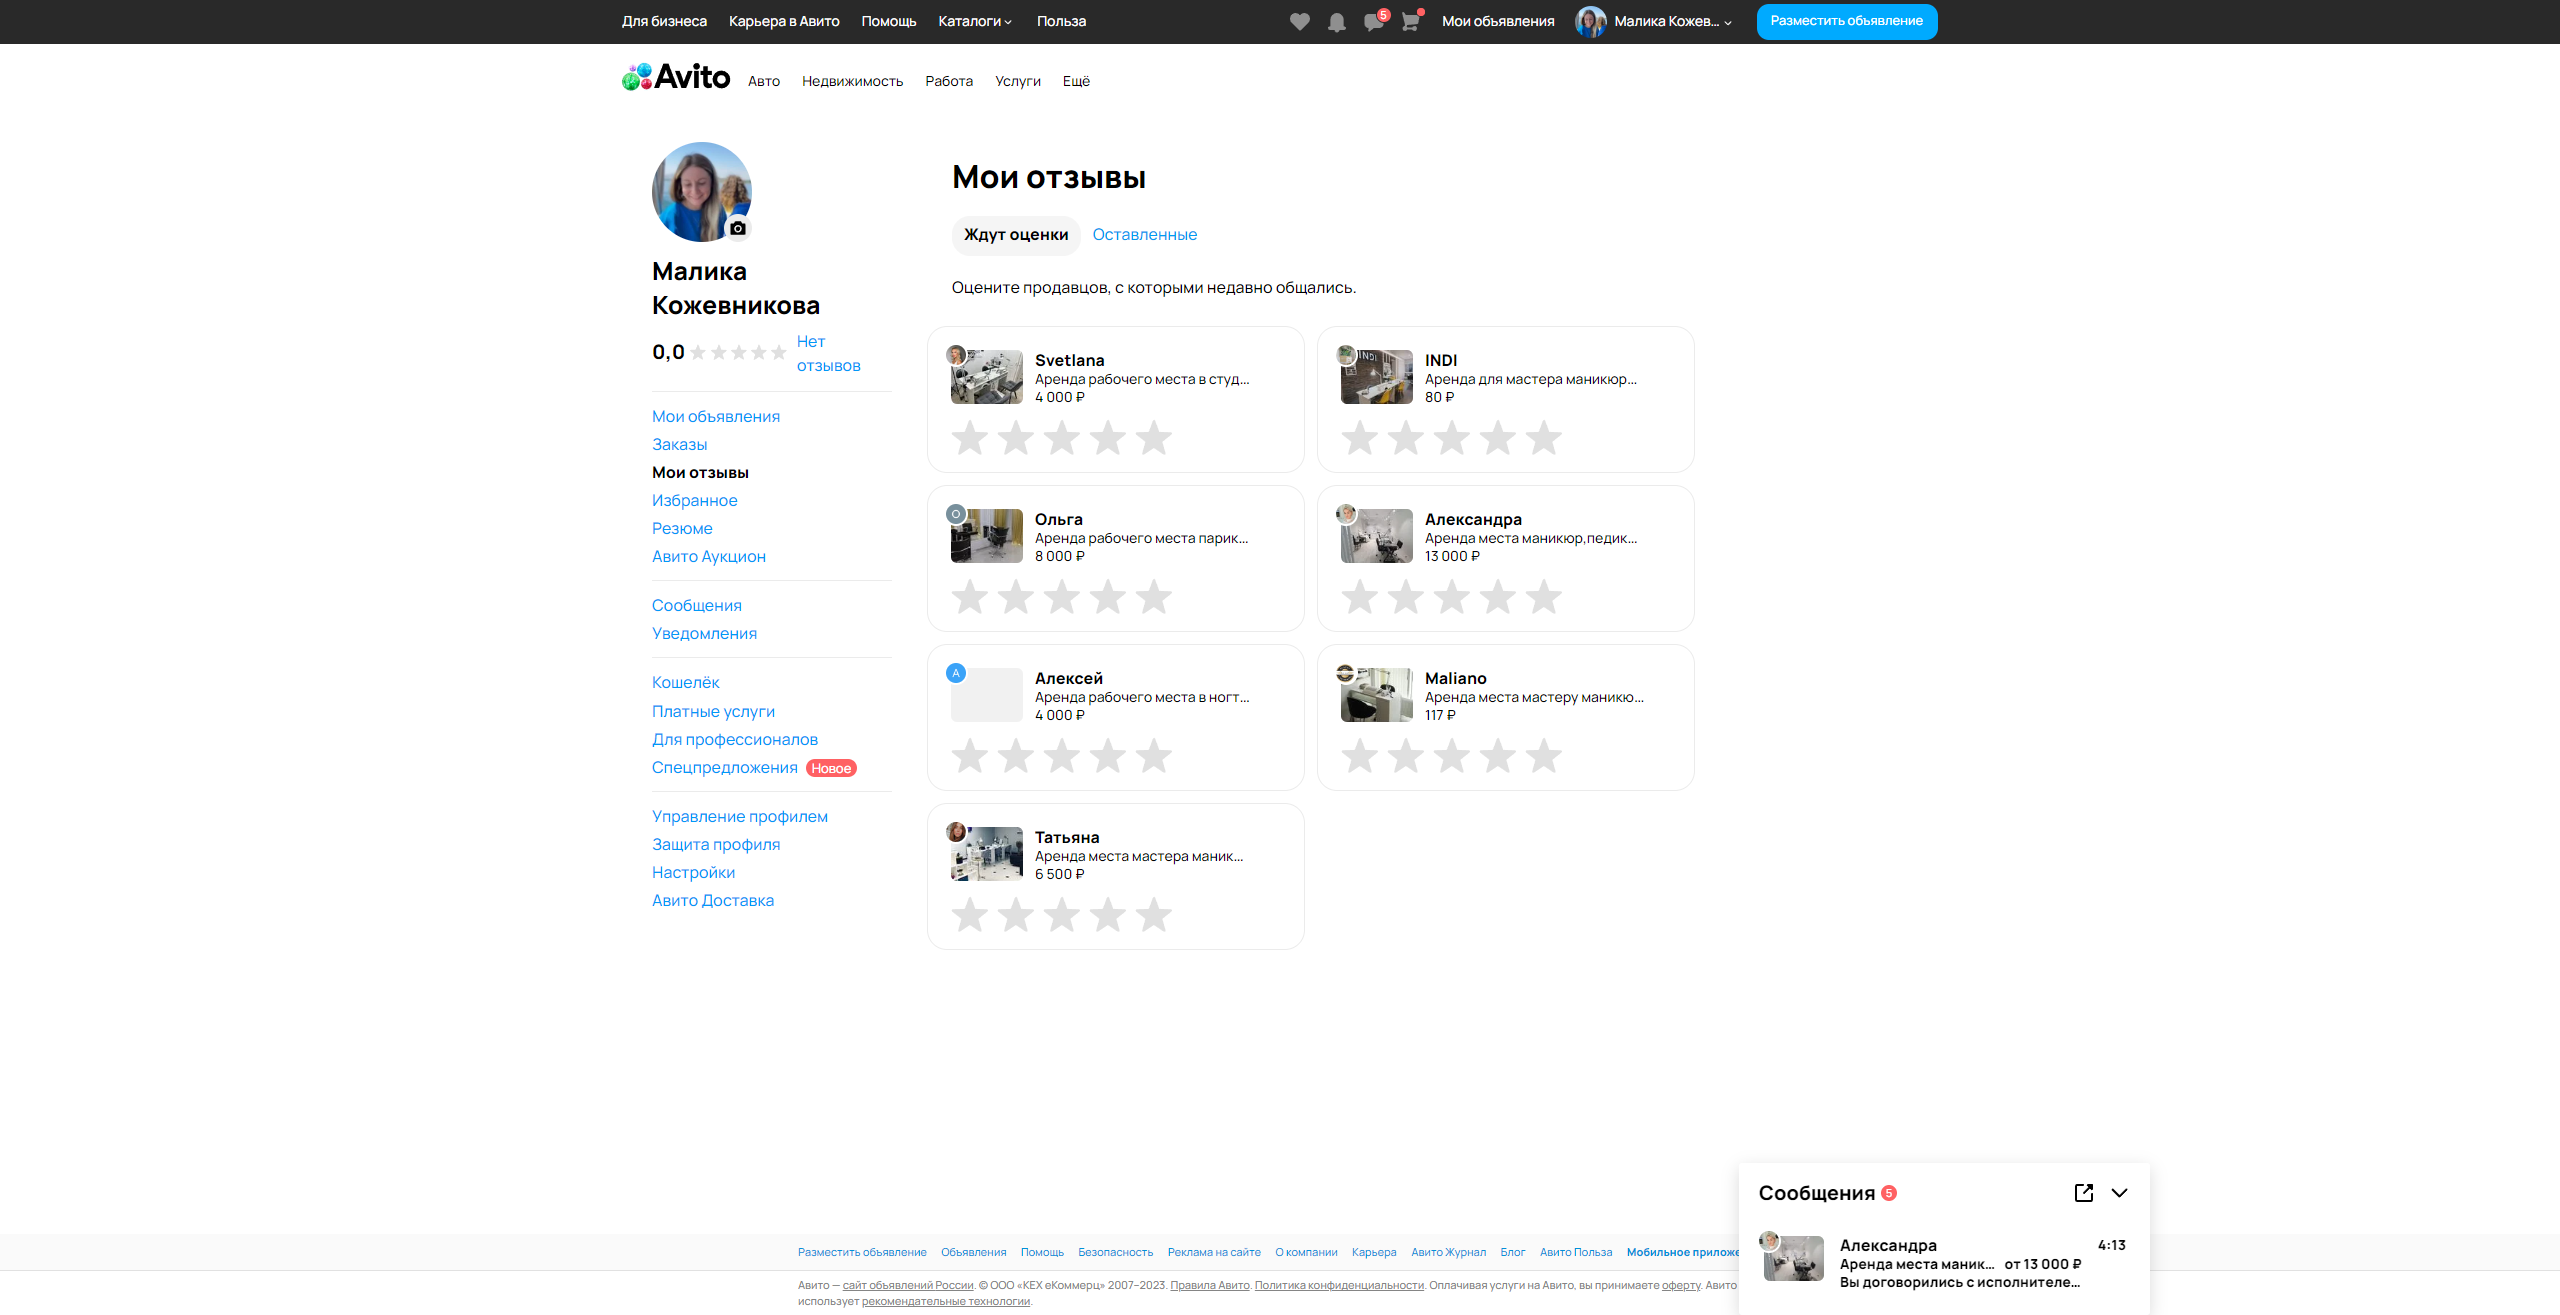Rate Ольга three stars
Screen dimensions: 2560x1315
click(x=1061, y=597)
